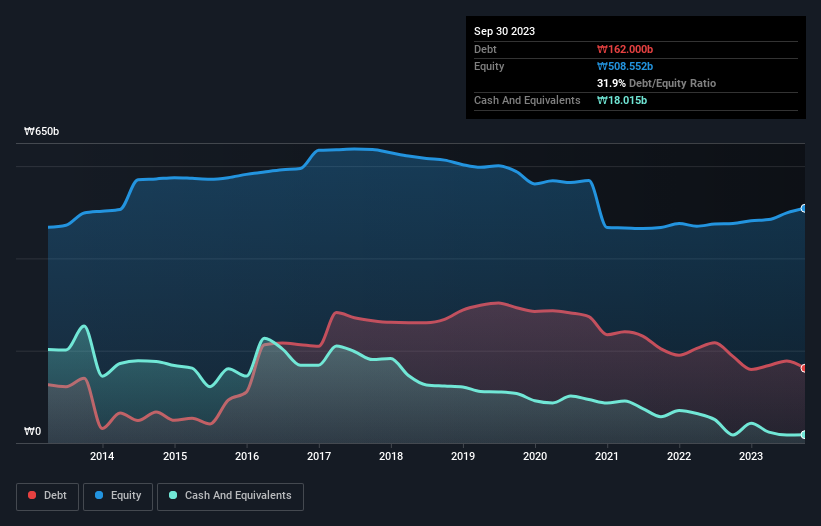Screen dimensions: 821x526
Task: Click the teal Cash endpoint marker on chart
Action: coord(803,434)
